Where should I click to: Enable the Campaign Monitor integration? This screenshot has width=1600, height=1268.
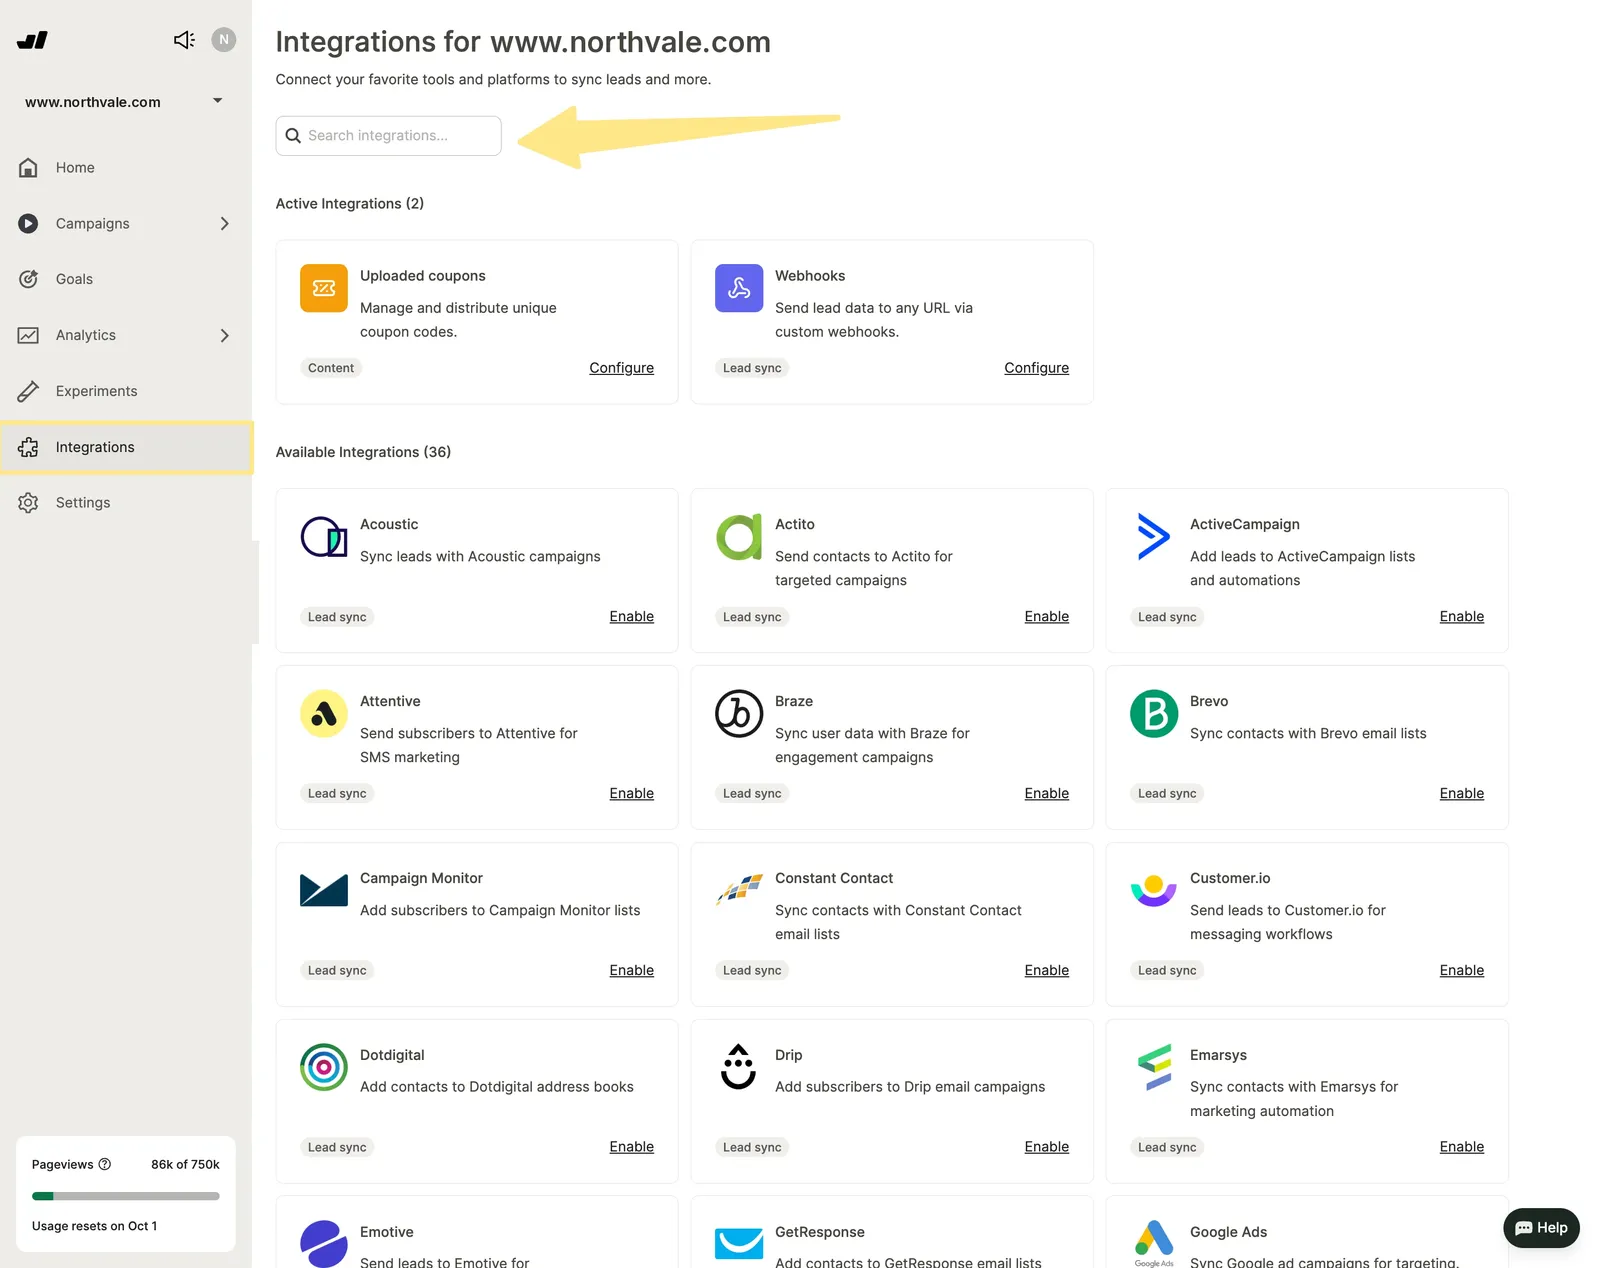click(x=631, y=971)
